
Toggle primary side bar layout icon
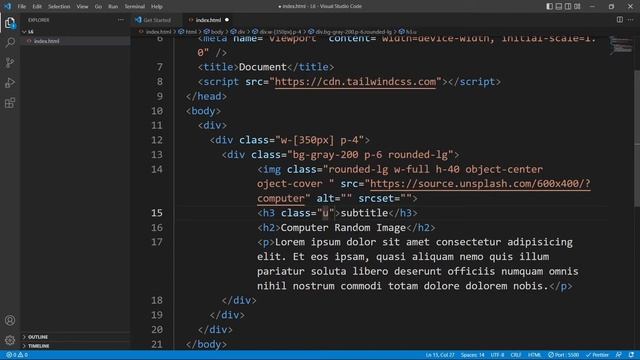point(549,6)
